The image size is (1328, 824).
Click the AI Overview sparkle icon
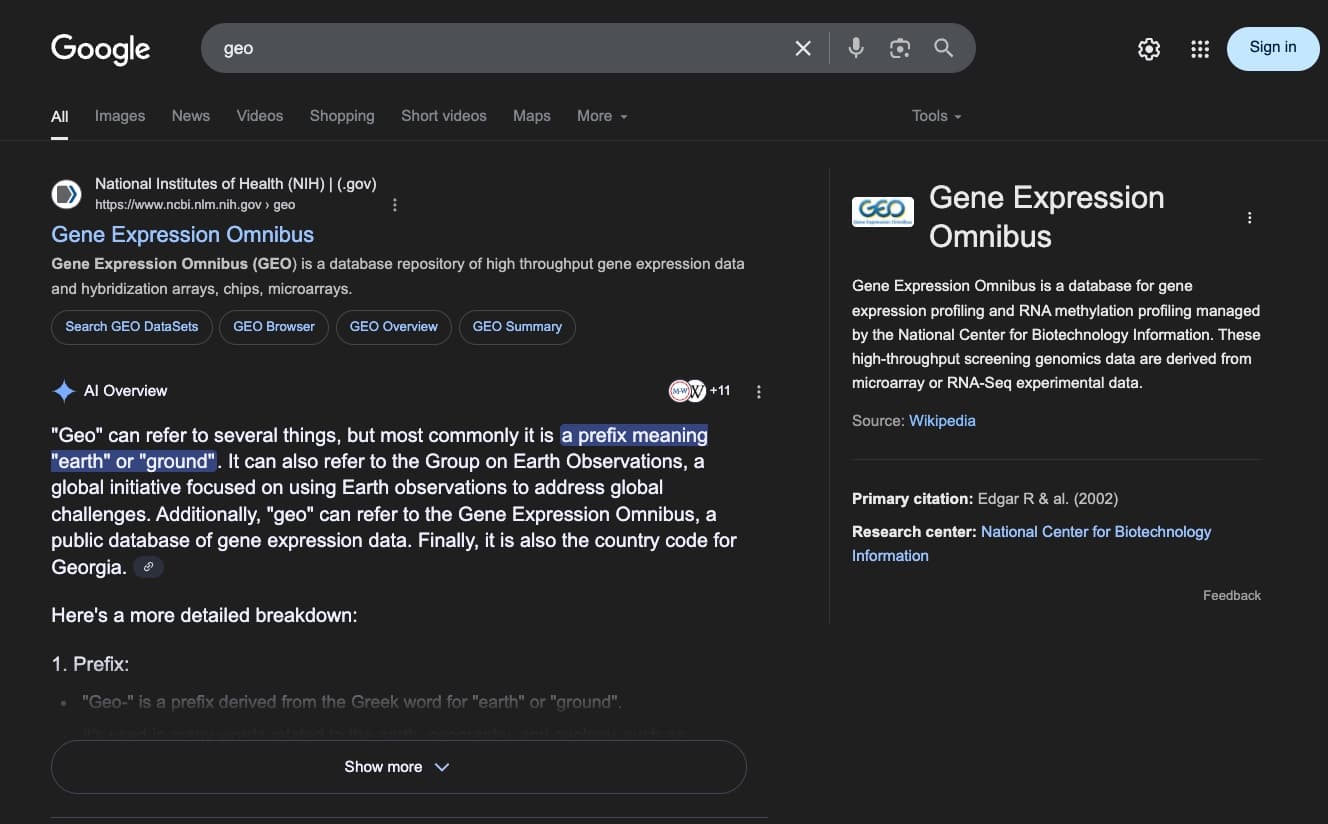coord(64,391)
